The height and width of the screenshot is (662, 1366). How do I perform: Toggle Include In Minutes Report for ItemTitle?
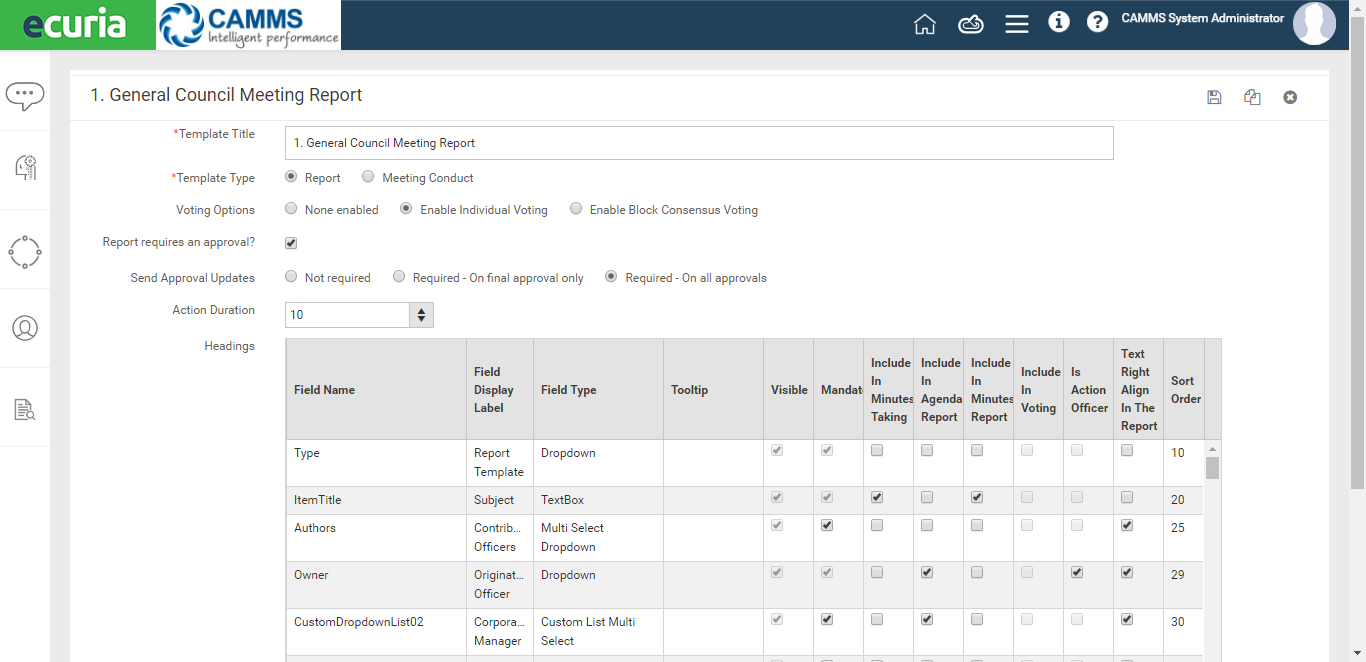(977, 497)
